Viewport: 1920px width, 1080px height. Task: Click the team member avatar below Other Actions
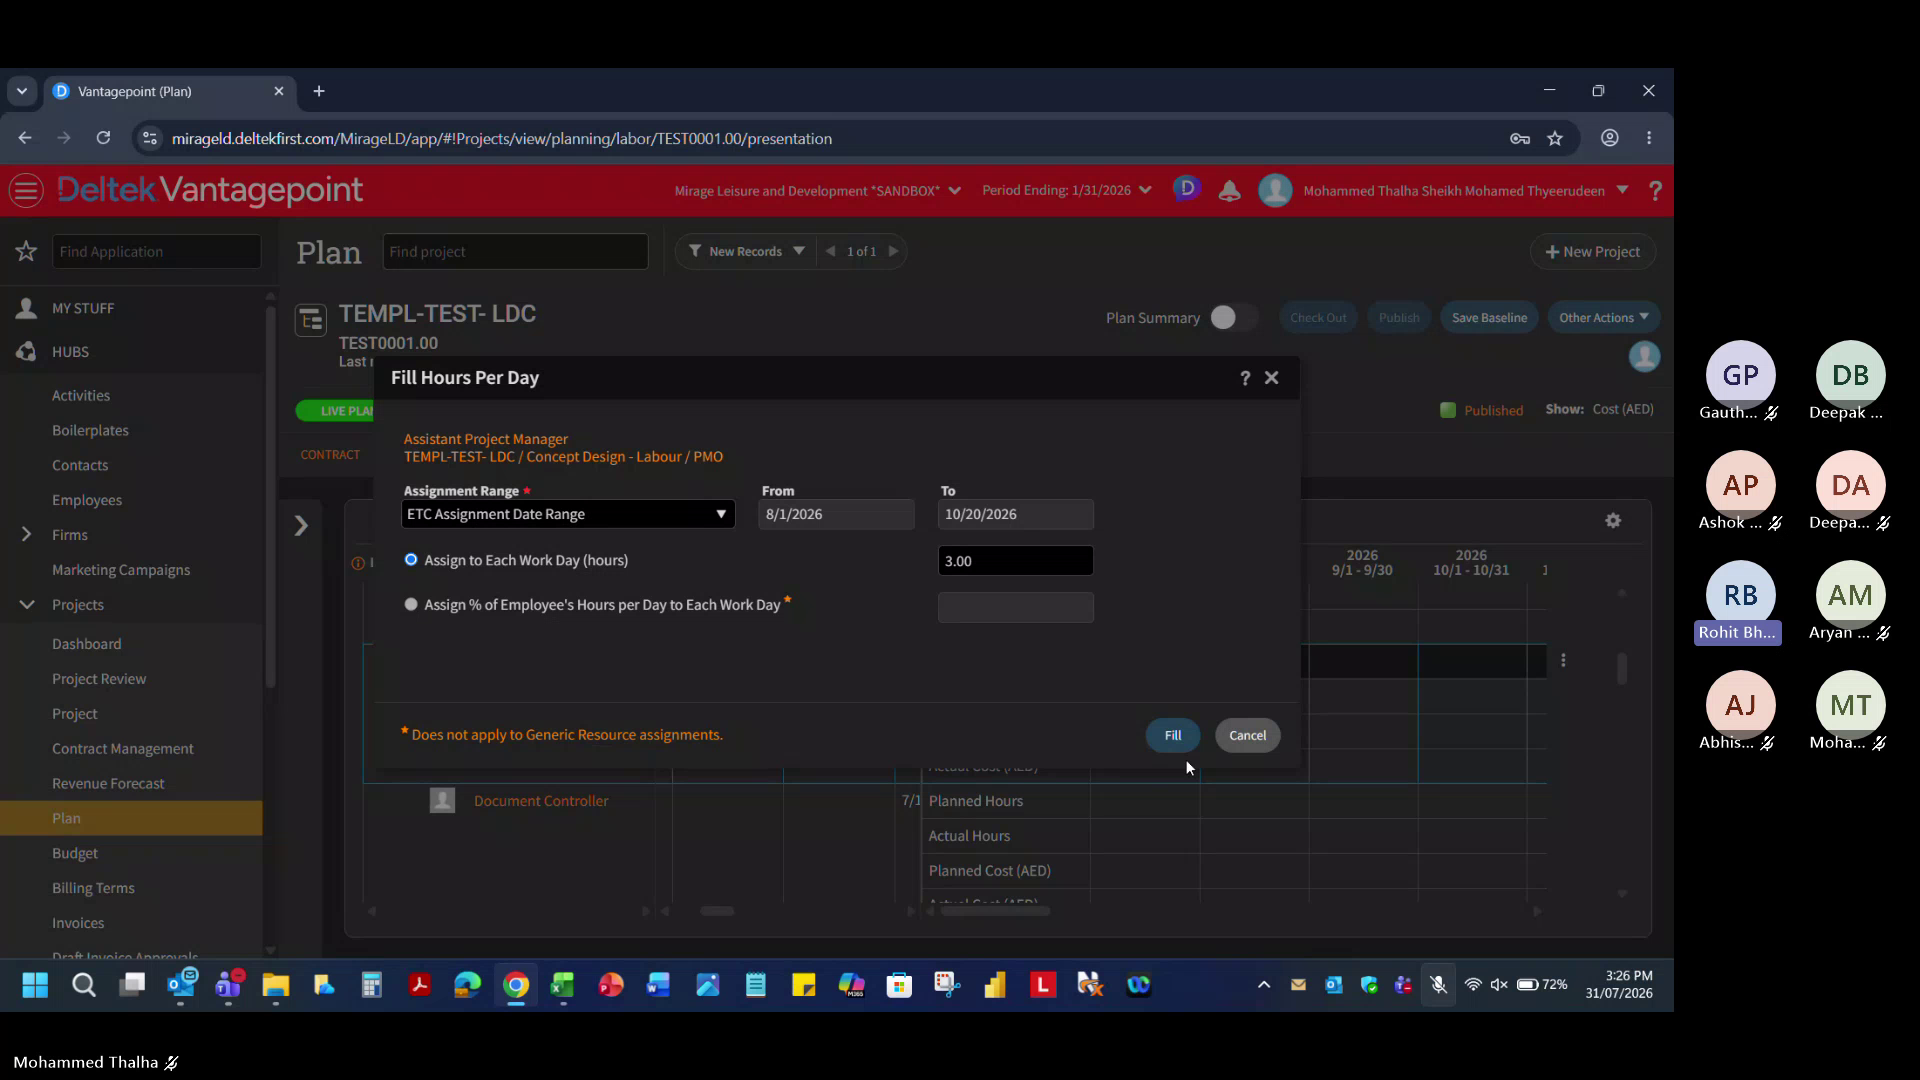click(x=1644, y=356)
